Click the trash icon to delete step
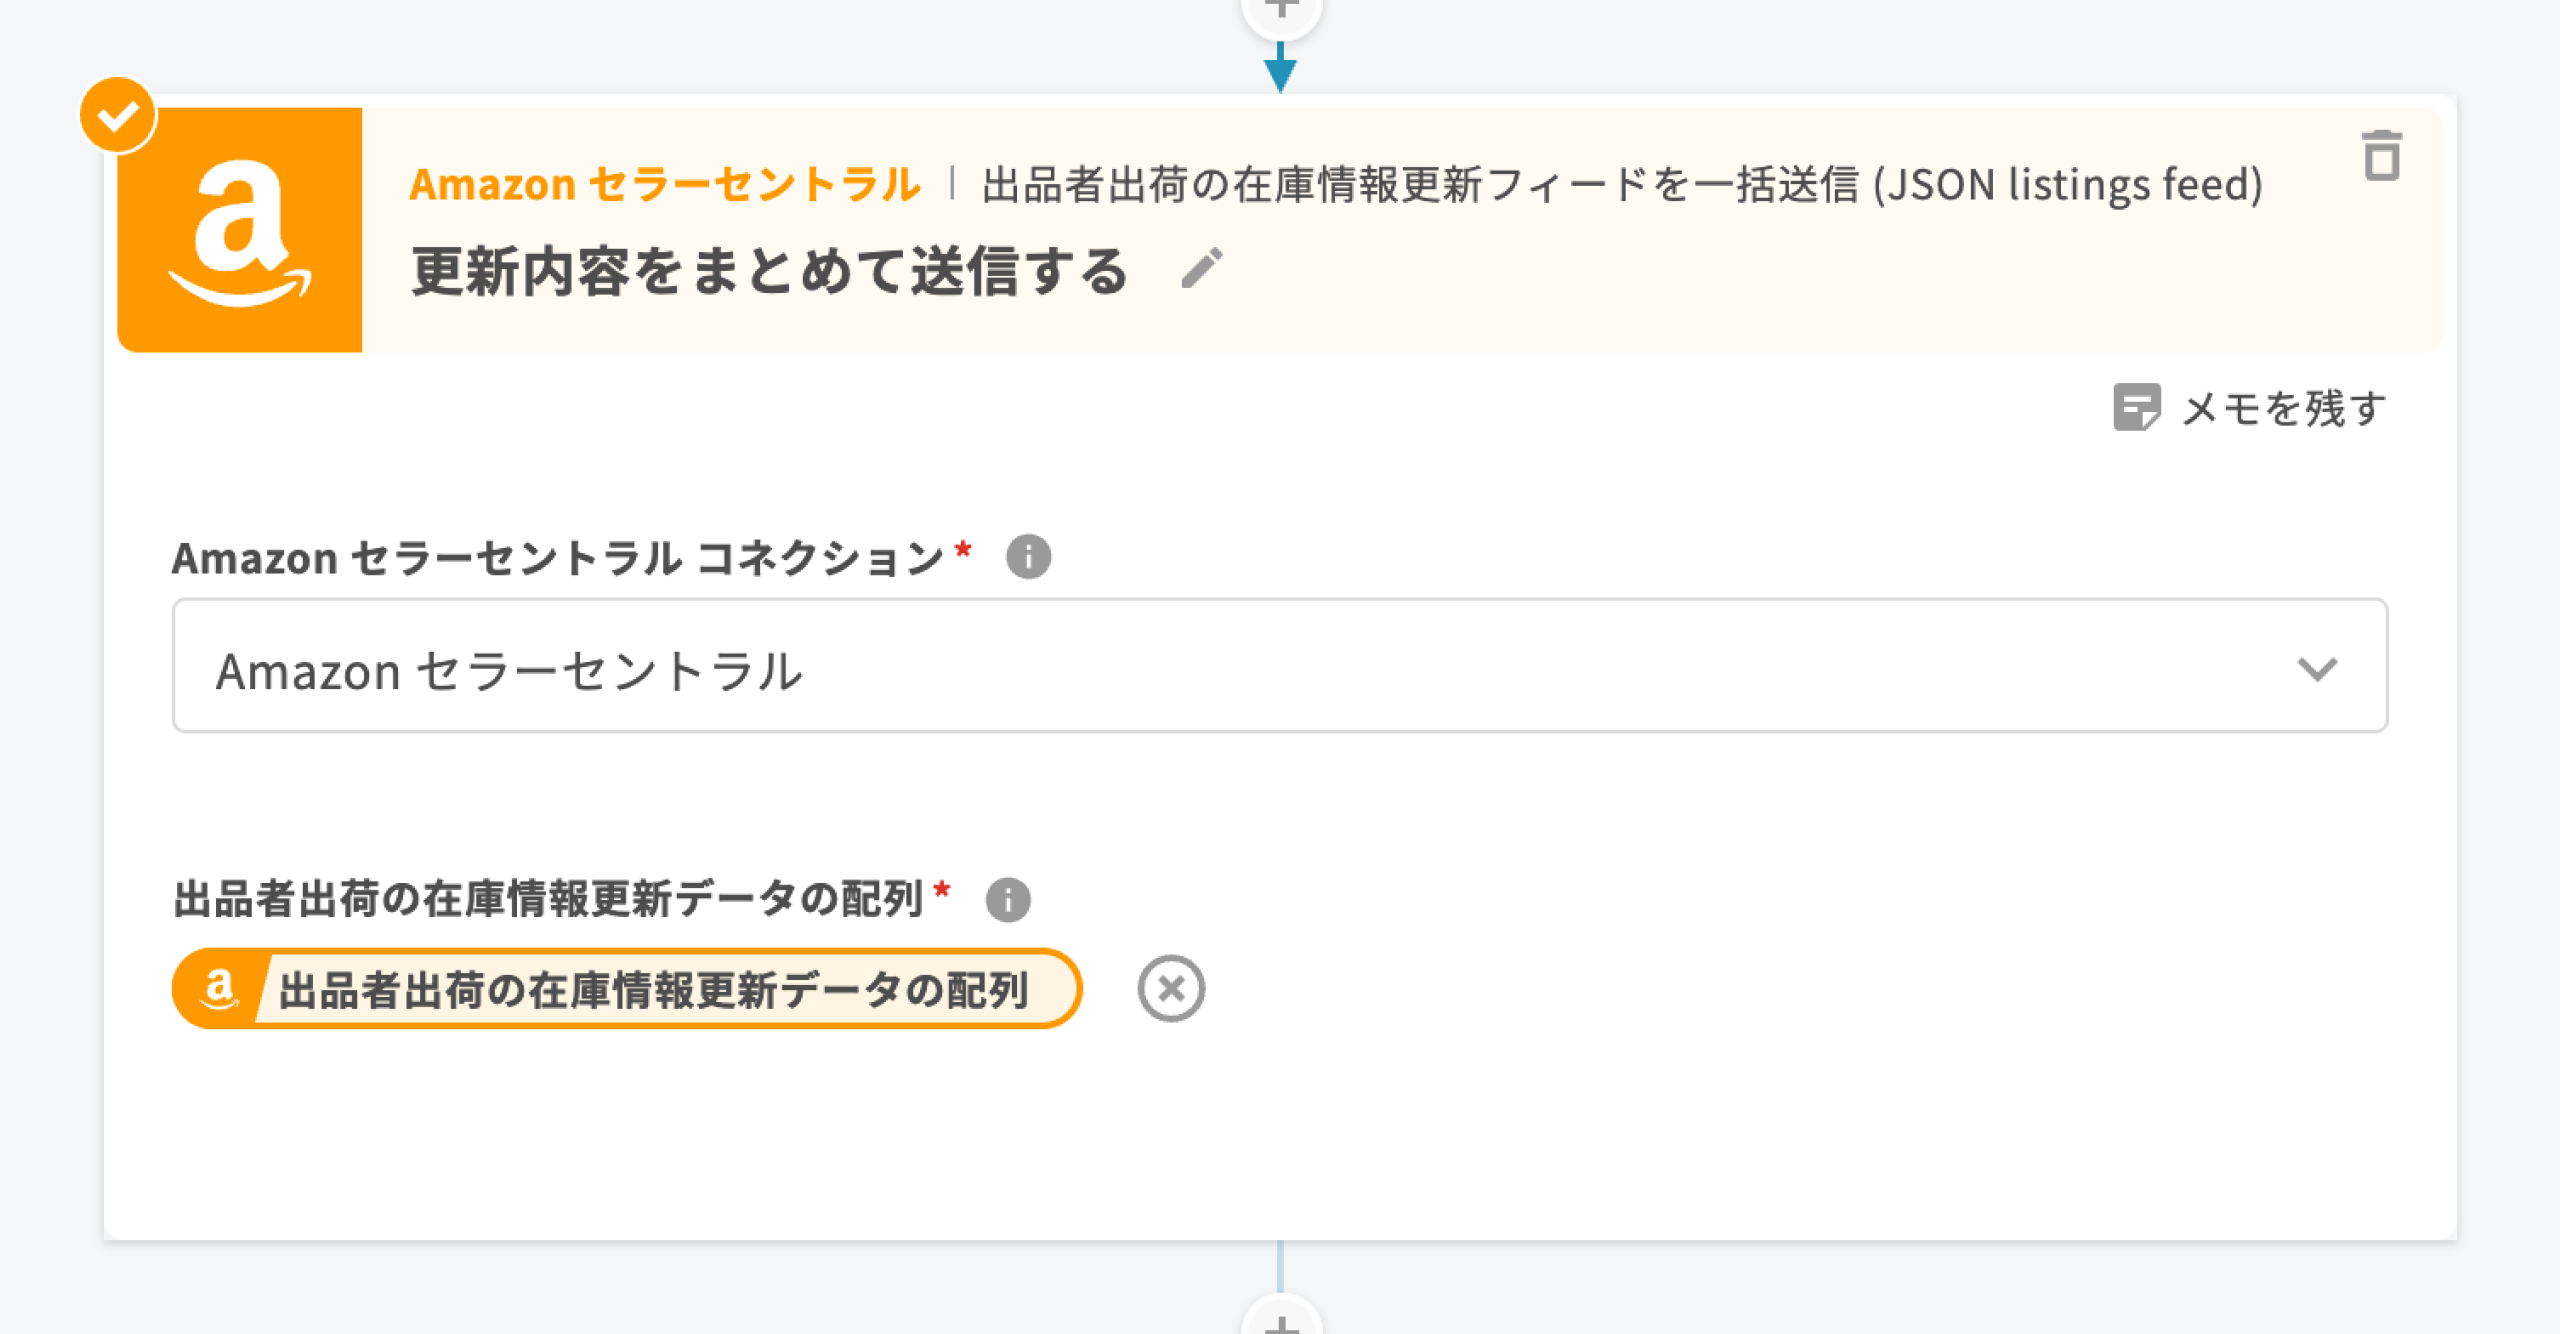 (2381, 157)
